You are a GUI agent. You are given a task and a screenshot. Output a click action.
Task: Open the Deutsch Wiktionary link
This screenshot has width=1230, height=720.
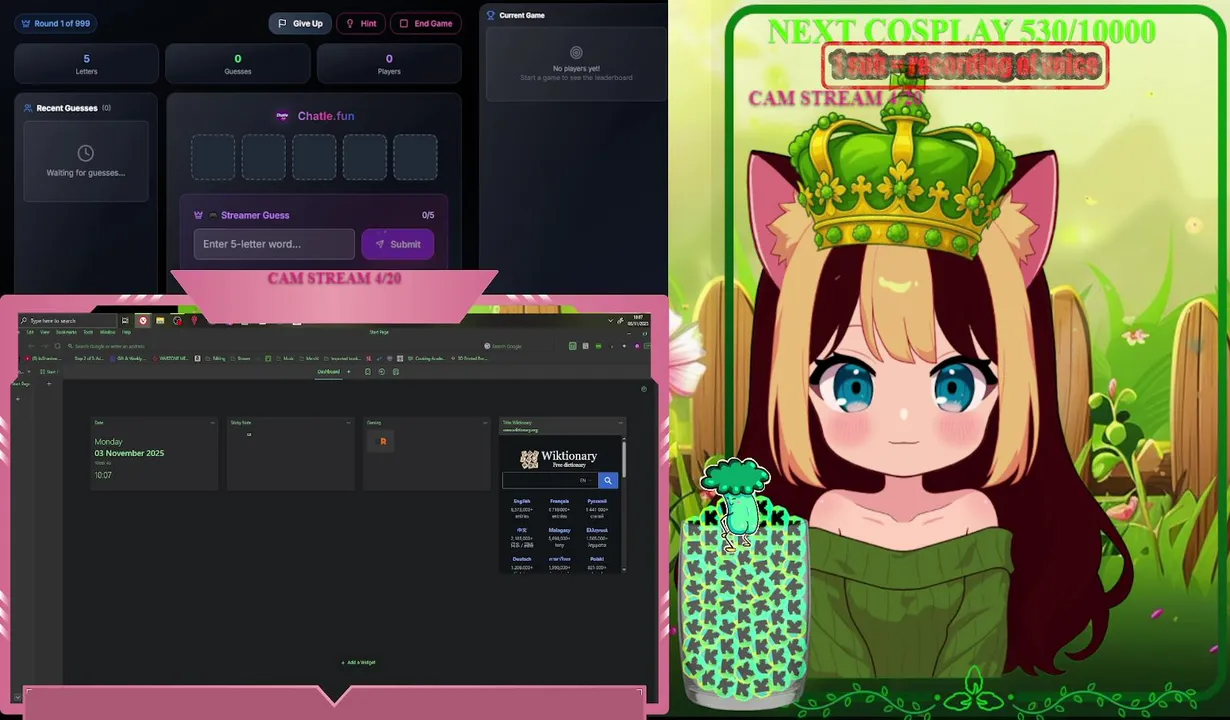(x=522, y=559)
